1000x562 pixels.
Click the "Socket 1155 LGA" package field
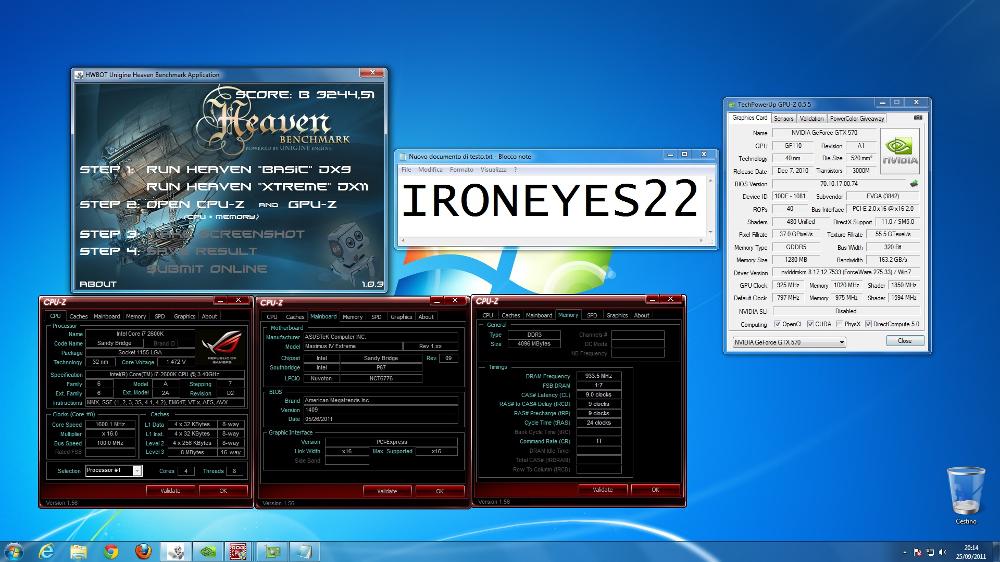click(x=140, y=352)
